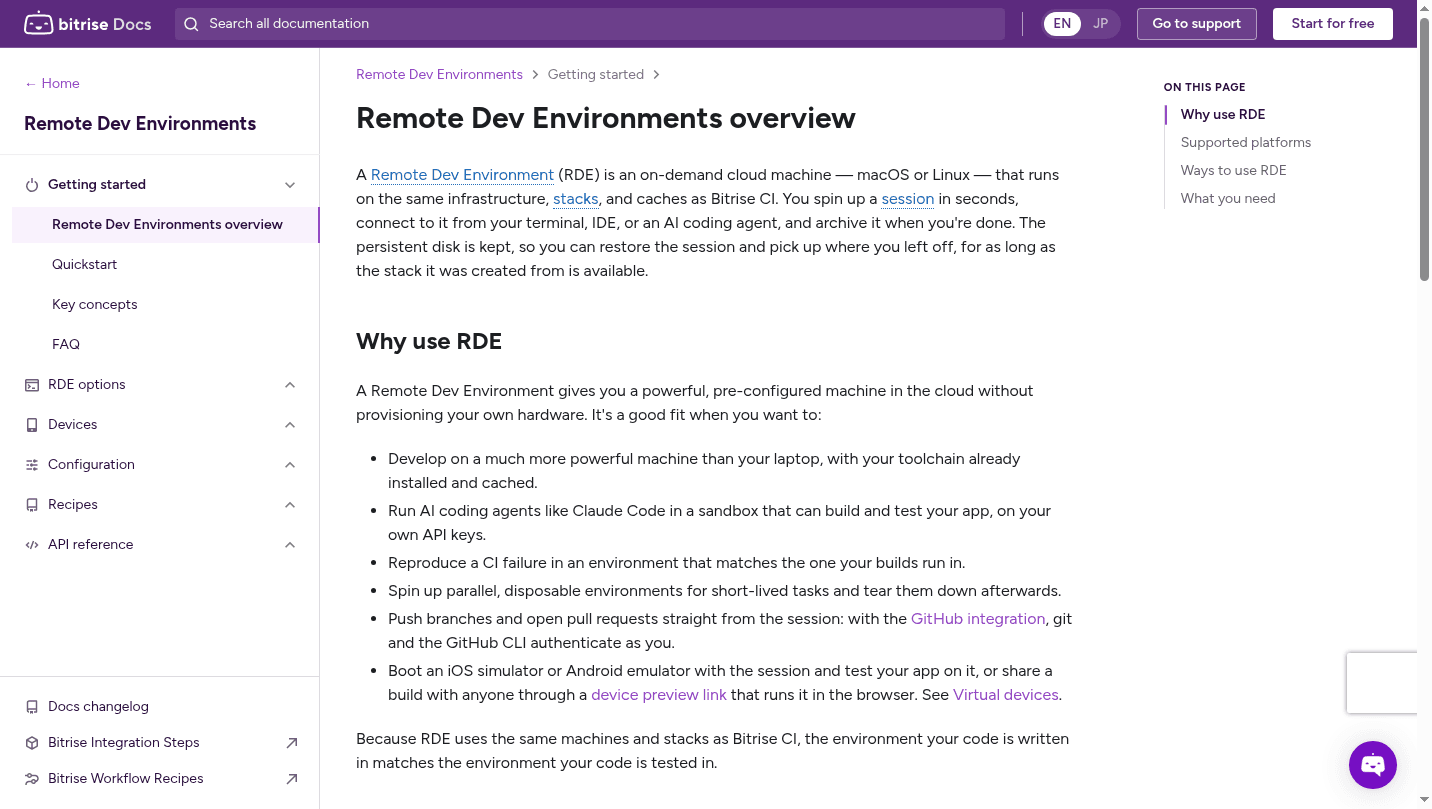Click the Start for free button
1432x809 pixels.
coord(1332,24)
